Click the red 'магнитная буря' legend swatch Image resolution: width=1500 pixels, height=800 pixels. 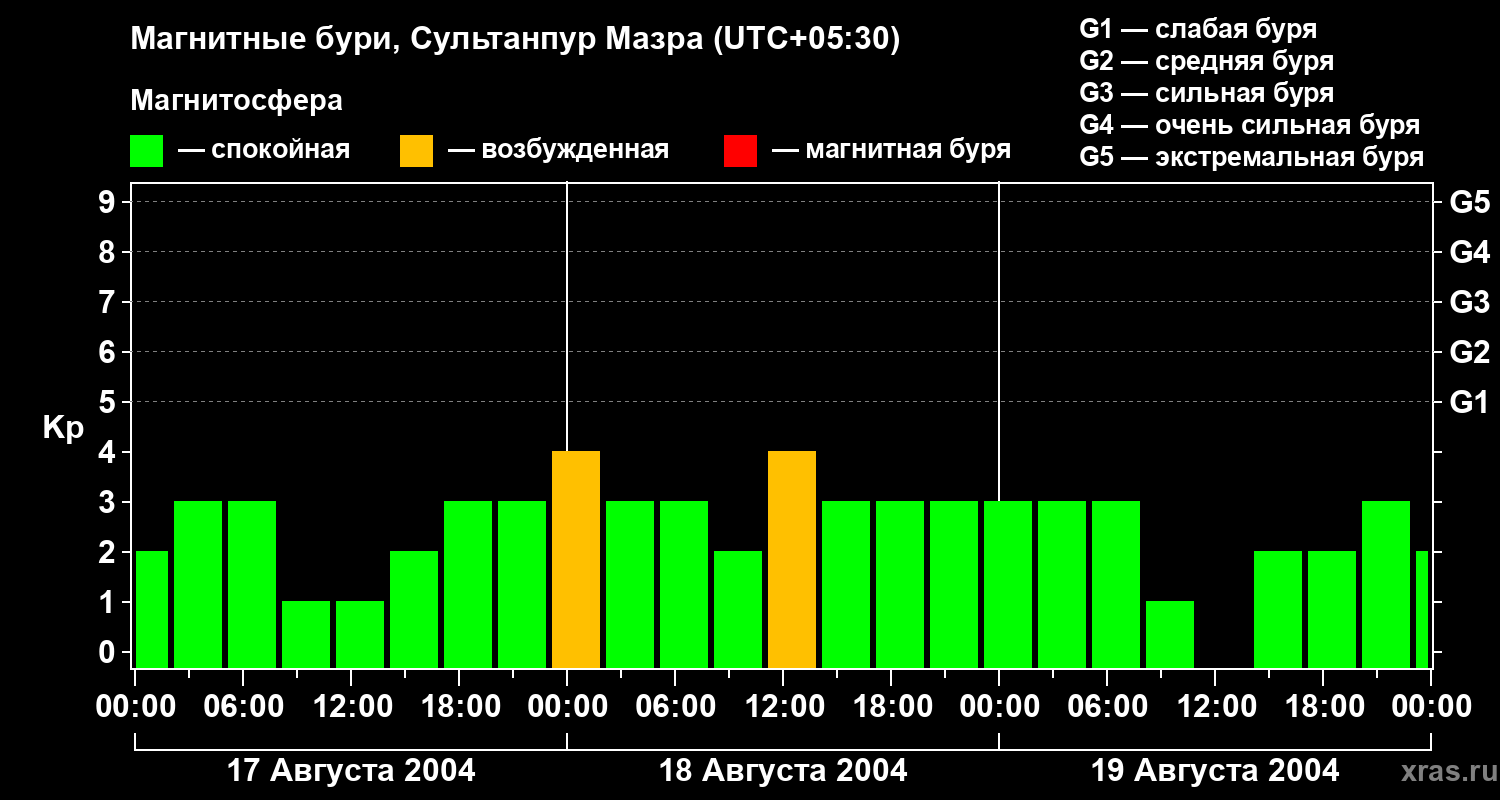click(740, 151)
